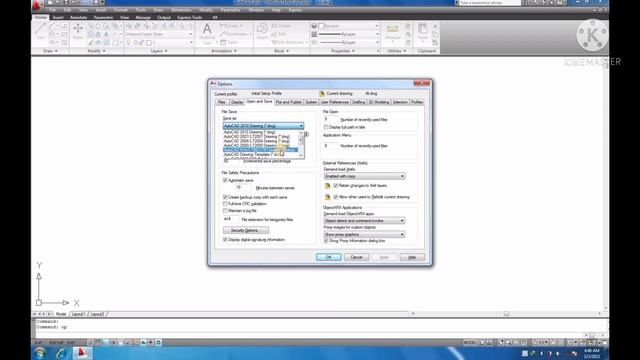Switch to the Layout1 tab
The width and height of the screenshot is (640, 360).
tap(78, 314)
